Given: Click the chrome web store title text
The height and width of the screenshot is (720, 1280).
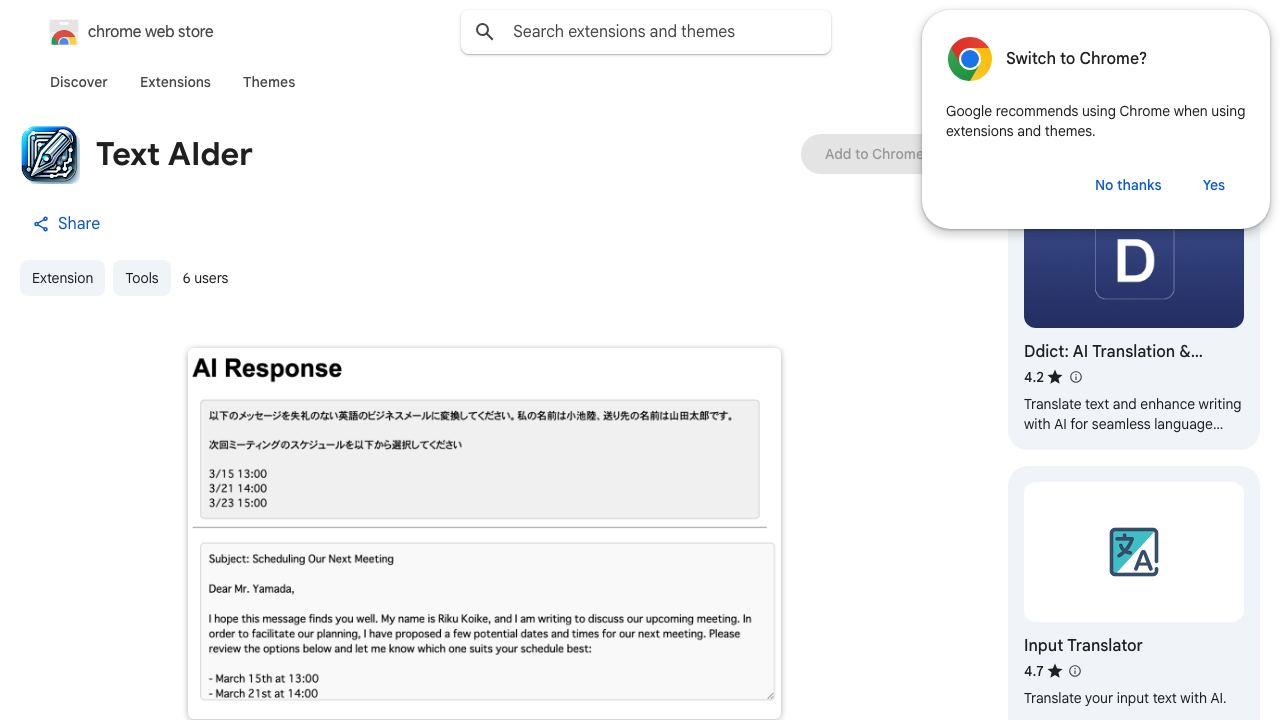Looking at the screenshot, I should coord(151,32).
